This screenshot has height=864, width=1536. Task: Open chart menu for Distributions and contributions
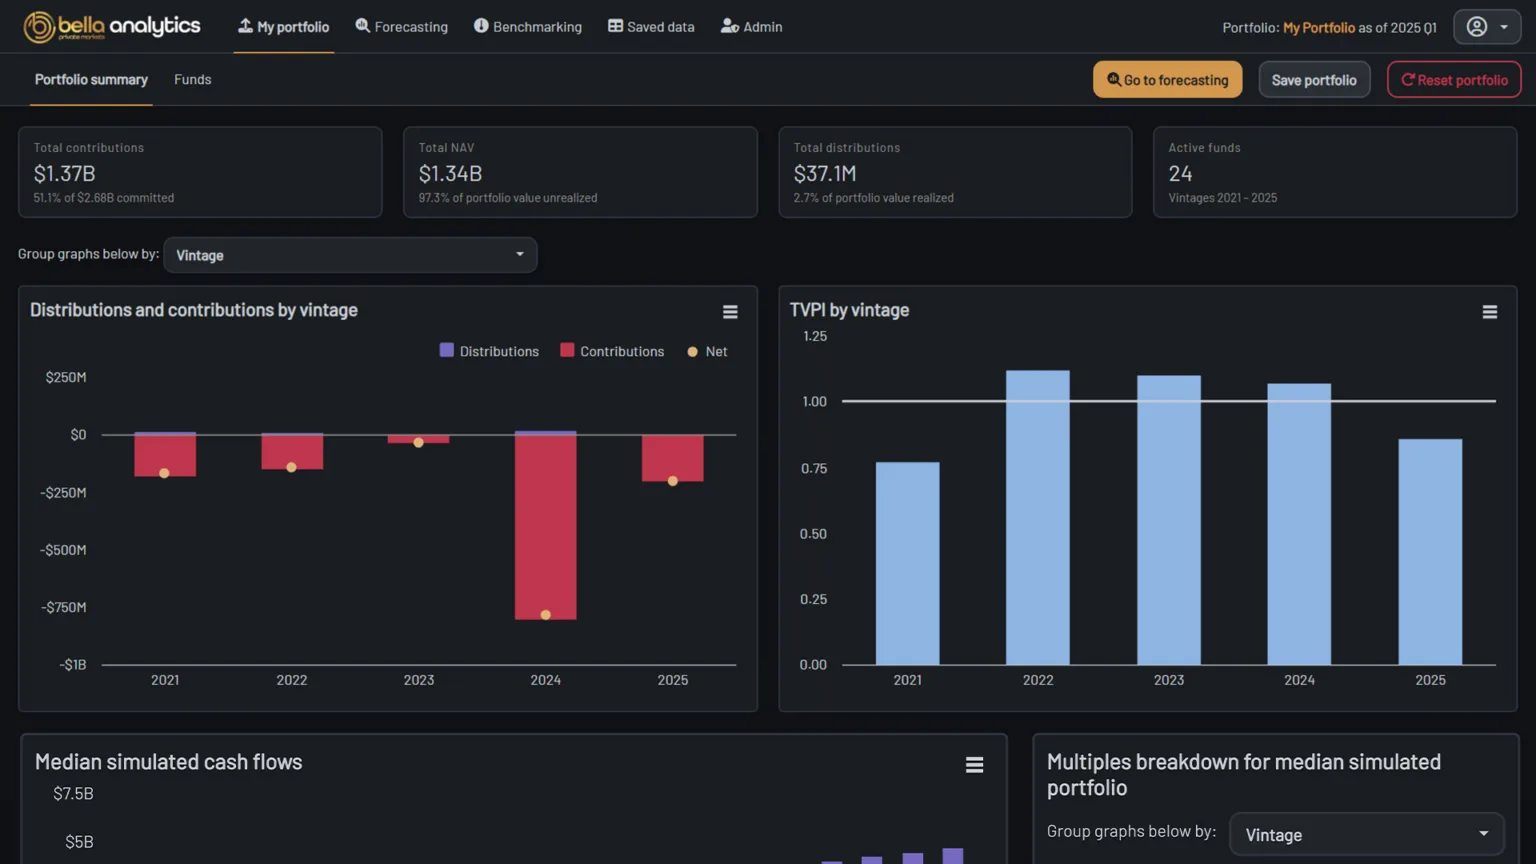pyautogui.click(x=730, y=312)
